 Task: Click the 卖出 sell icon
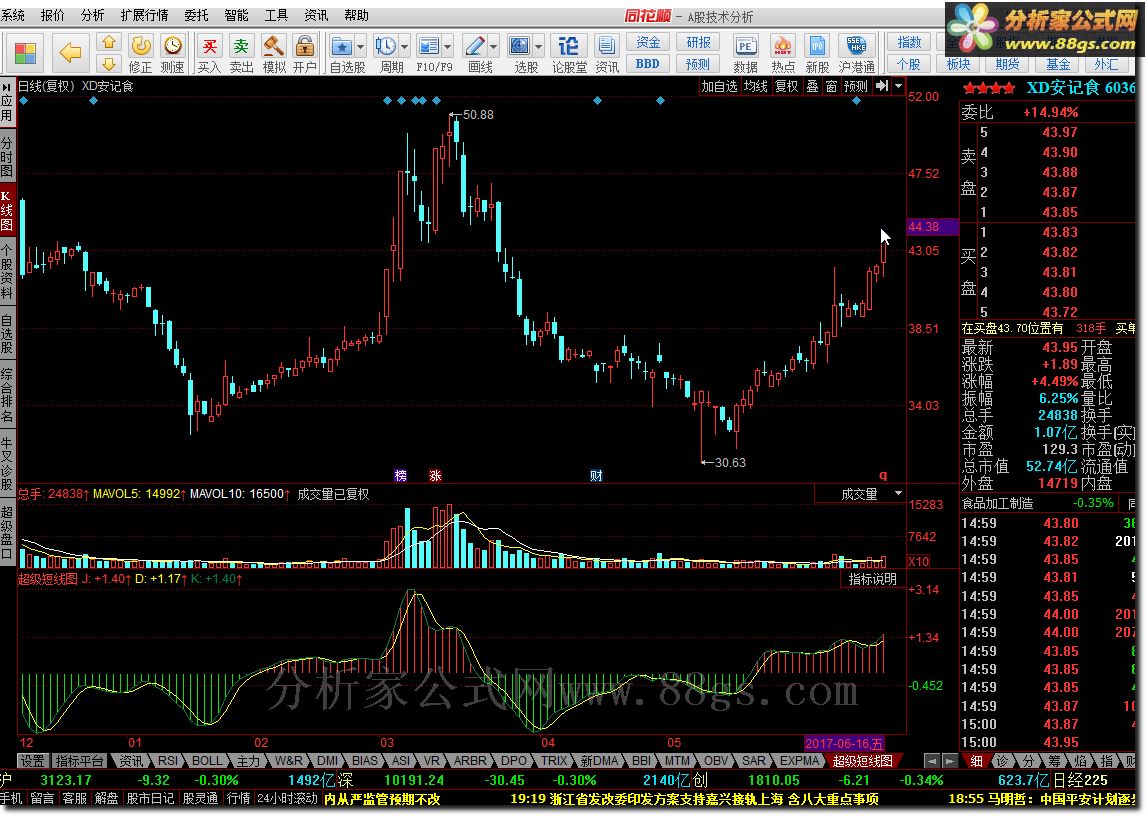click(x=241, y=53)
